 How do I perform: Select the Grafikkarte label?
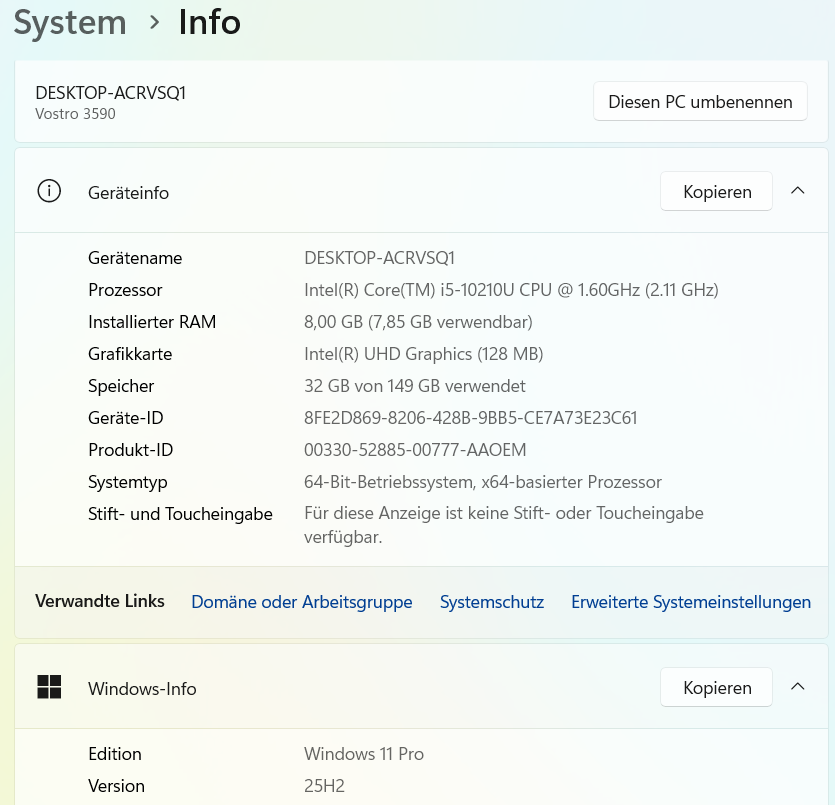(x=130, y=354)
